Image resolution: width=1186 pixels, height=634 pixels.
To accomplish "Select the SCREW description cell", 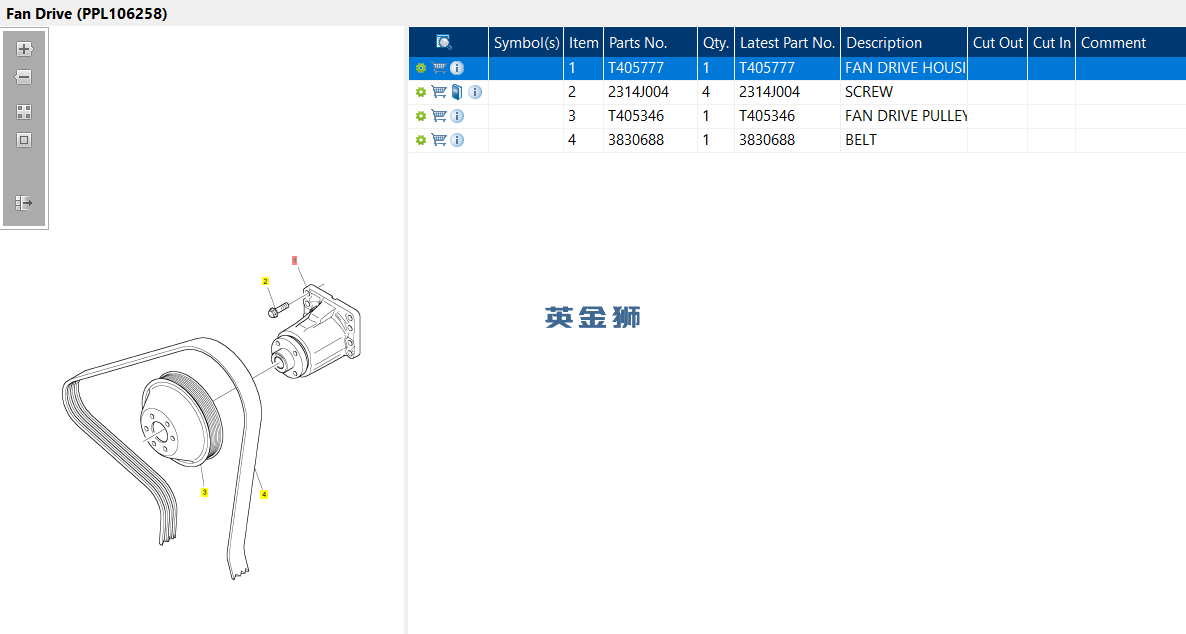I will [904, 92].
